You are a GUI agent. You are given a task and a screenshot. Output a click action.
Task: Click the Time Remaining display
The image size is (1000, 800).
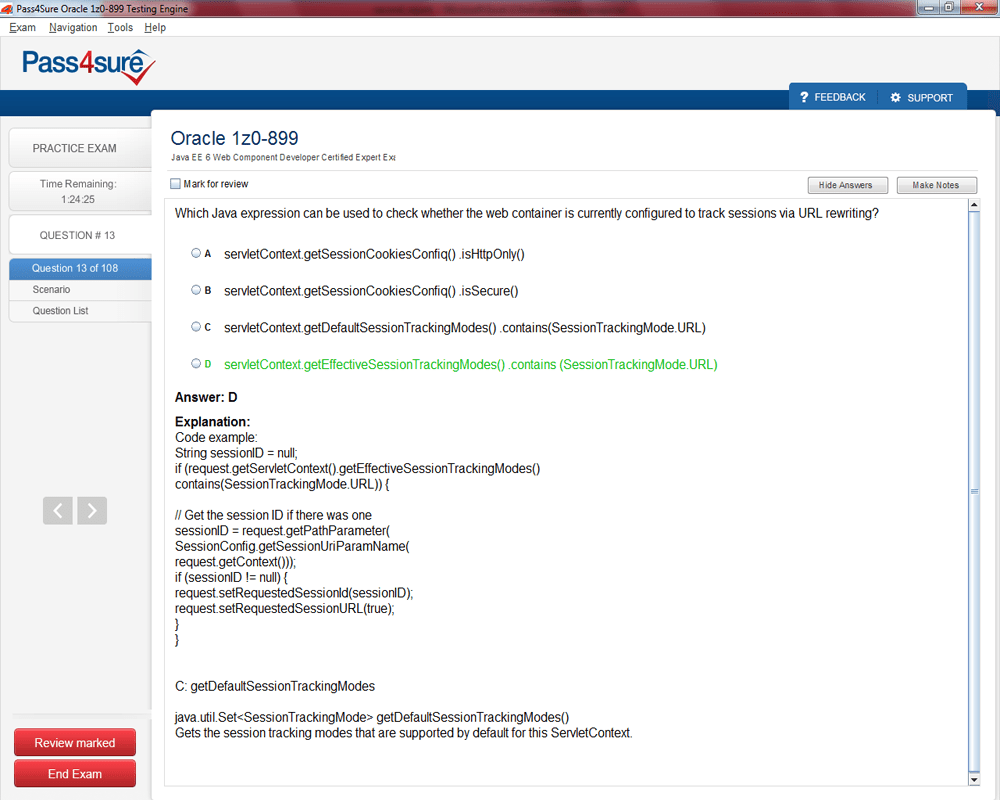[x=80, y=191]
